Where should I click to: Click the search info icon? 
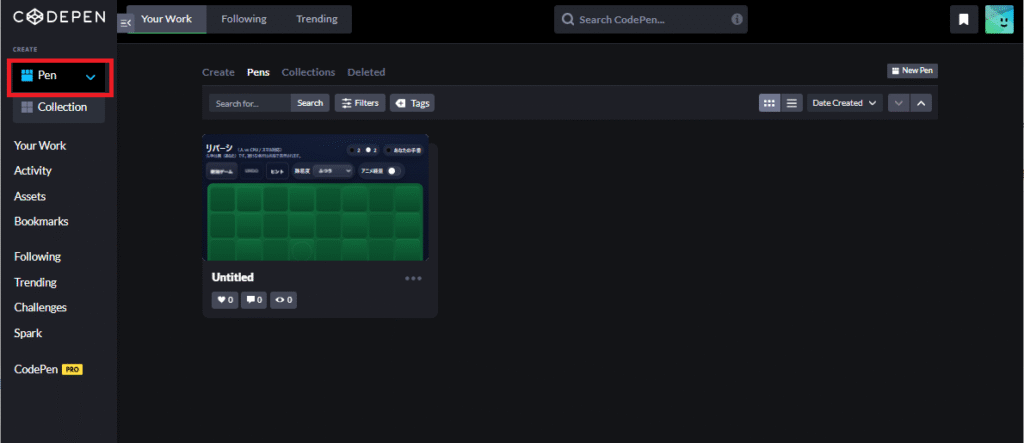point(737,19)
